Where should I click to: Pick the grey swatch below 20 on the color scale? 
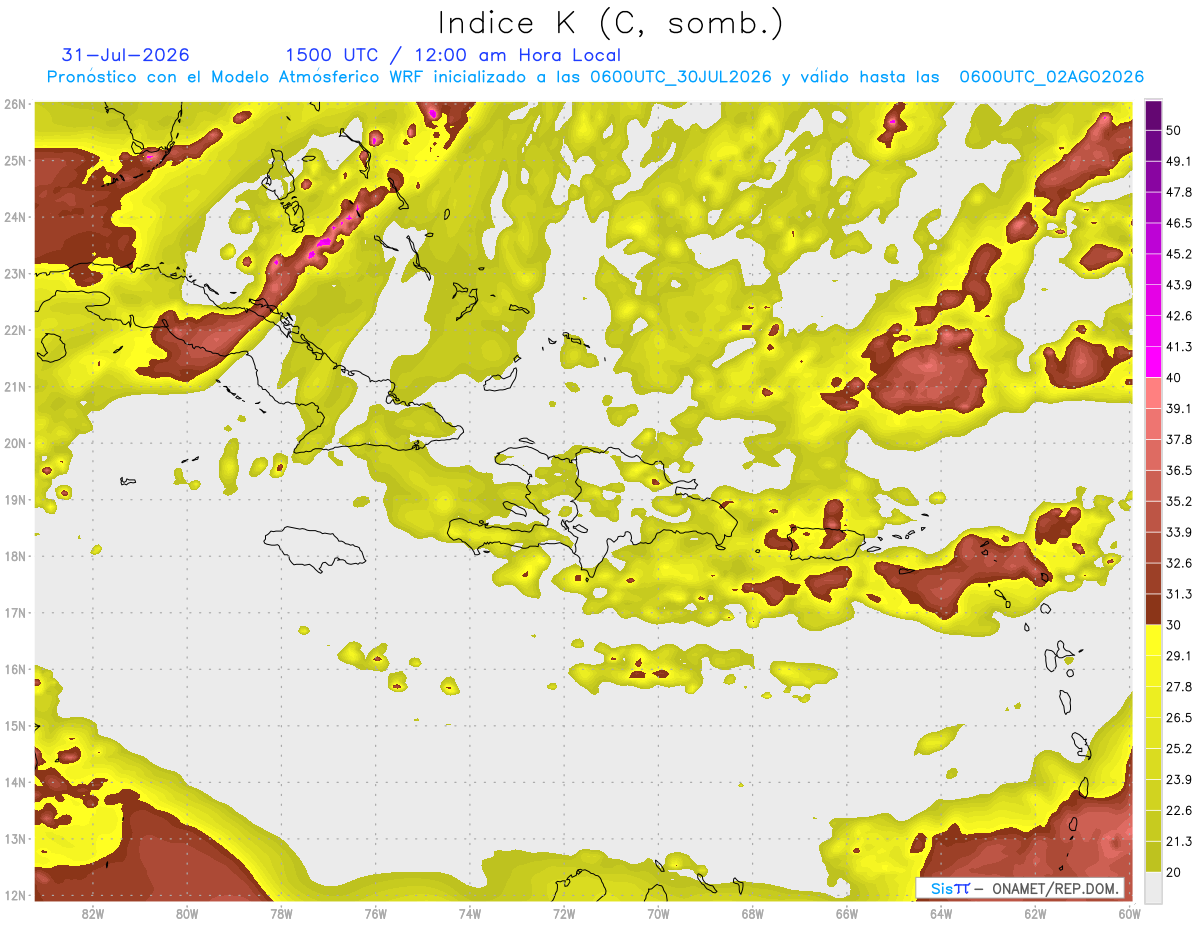click(1153, 886)
